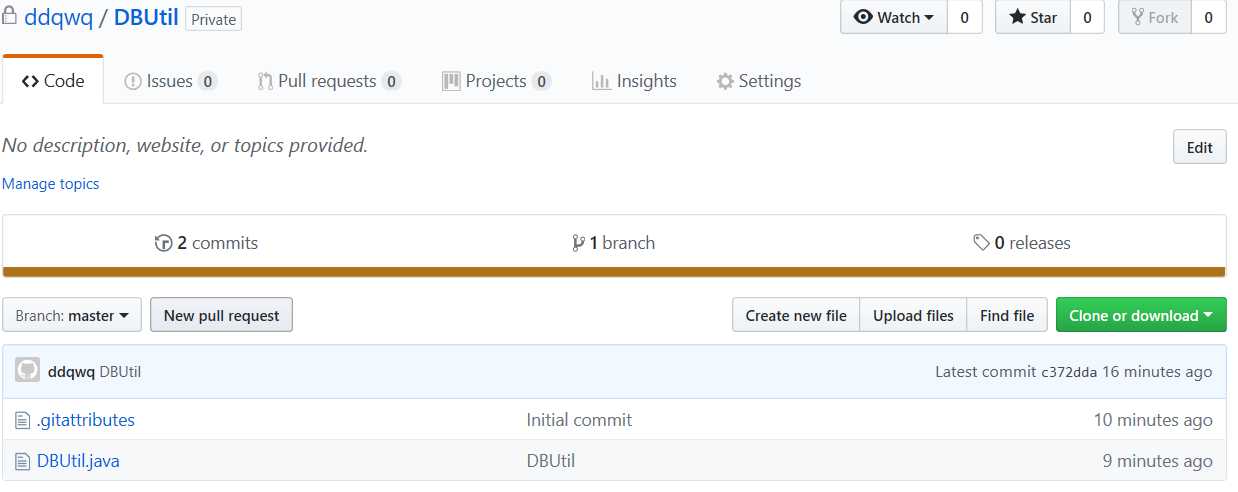Open the Projects tab
The width and height of the screenshot is (1238, 492).
point(496,81)
